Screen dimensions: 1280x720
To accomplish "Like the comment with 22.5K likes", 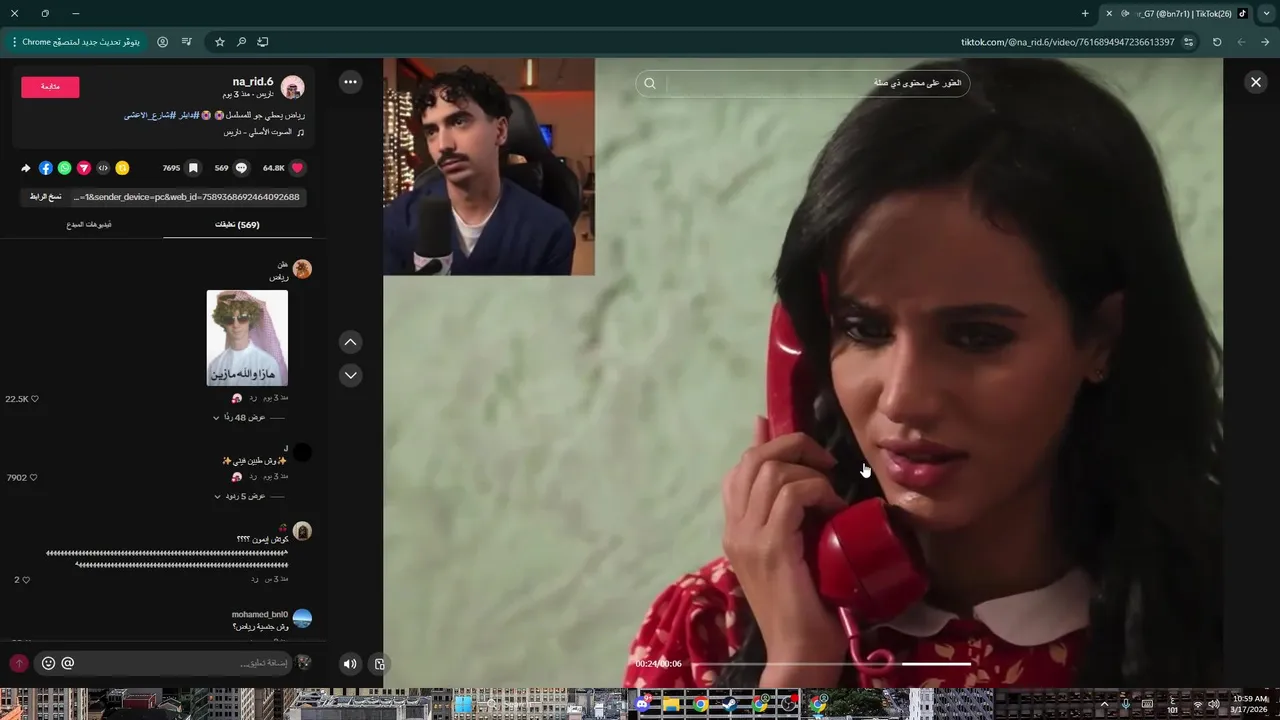I will [34, 399].
